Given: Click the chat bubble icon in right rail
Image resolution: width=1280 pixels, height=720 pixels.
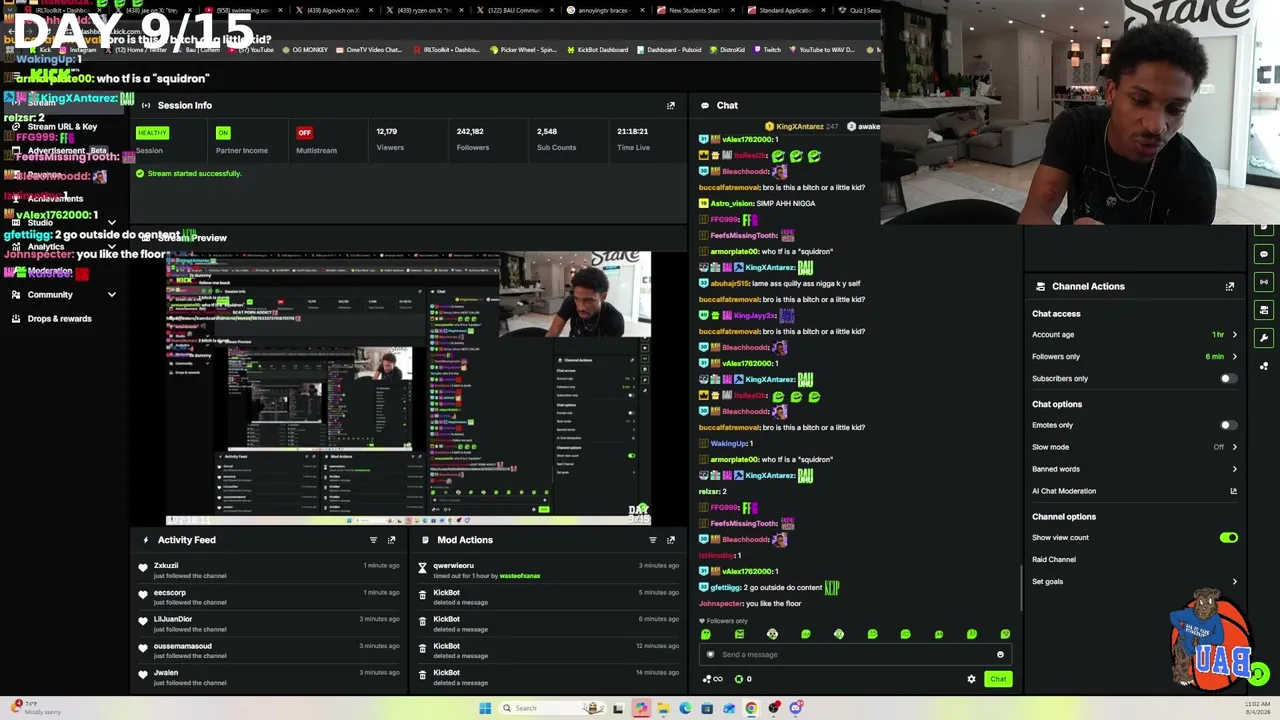Looking at the screenshot, I should pos(1264,254).
